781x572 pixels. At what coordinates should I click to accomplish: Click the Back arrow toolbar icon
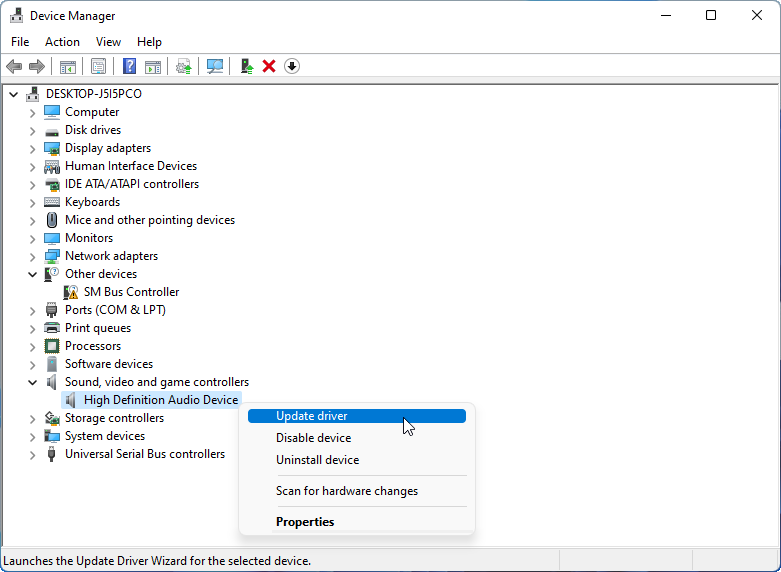click(x=14, y=66)
